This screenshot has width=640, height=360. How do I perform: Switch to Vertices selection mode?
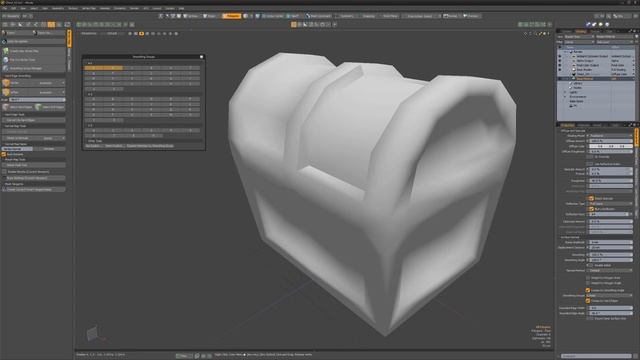[191, 16]
